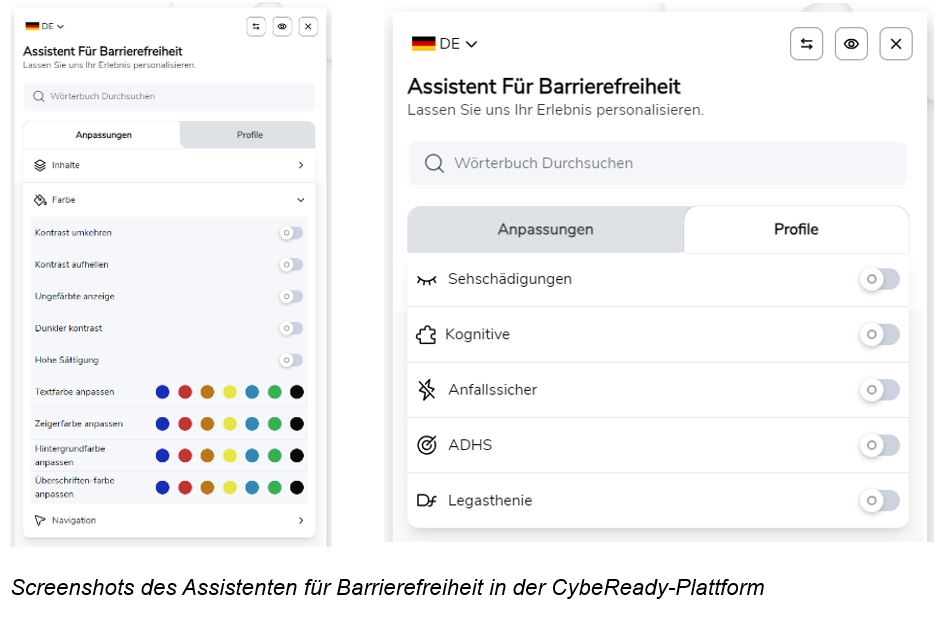The image size is (951, 622).
Task: Expand the Navigation section
Action: pos(300,520)
